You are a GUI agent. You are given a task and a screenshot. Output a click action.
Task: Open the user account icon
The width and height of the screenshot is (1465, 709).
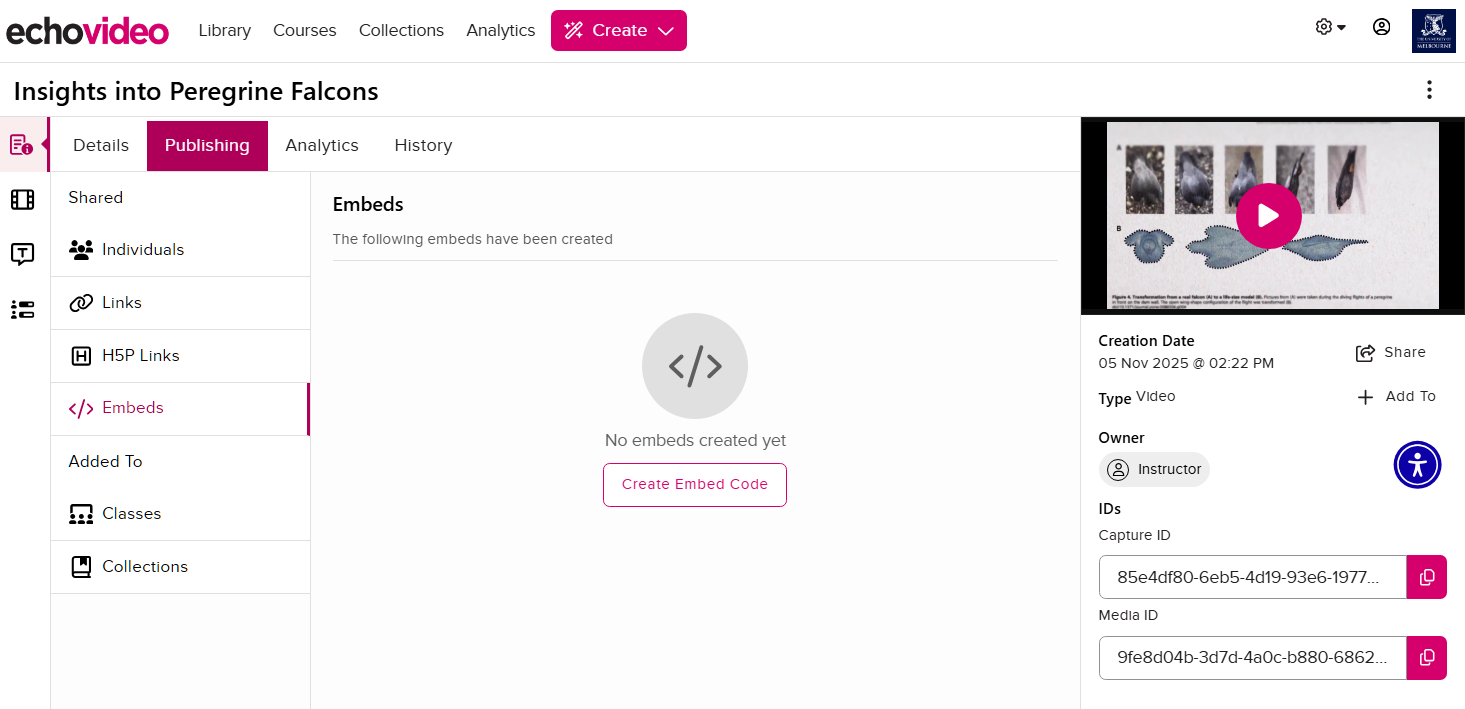(1381, 28)
